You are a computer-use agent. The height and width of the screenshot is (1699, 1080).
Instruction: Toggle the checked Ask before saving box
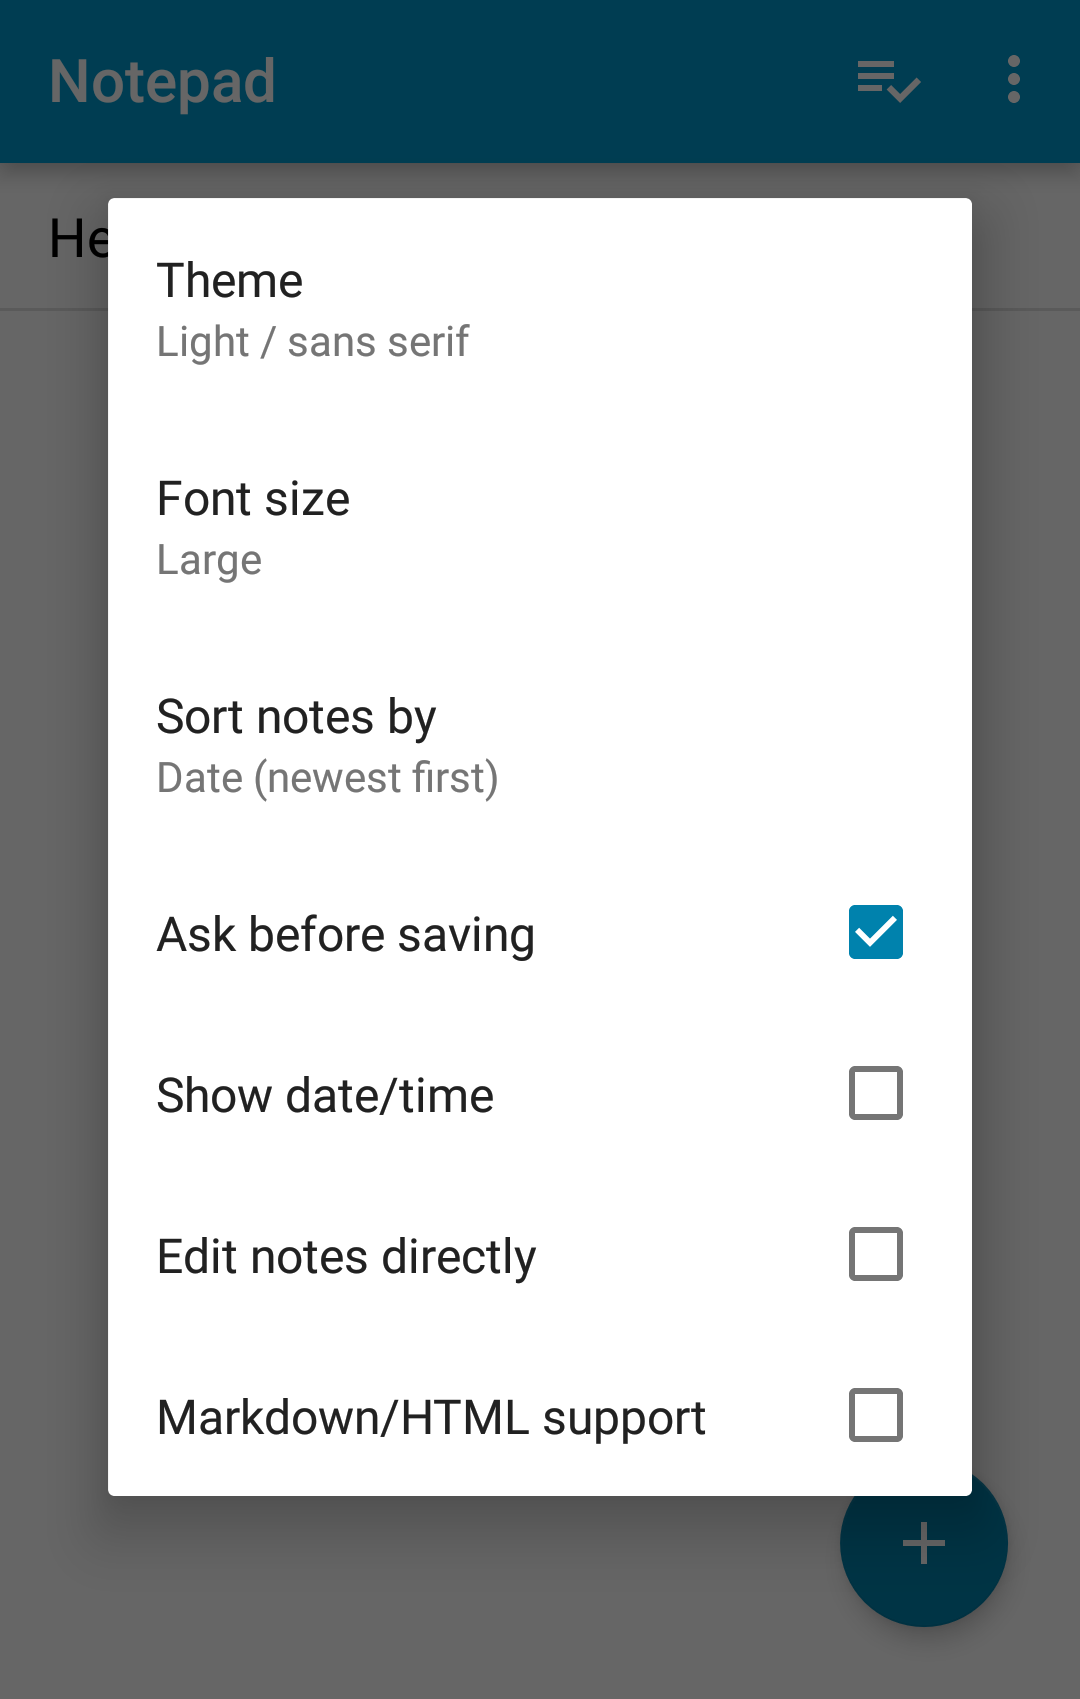click(x=875, y=931)
